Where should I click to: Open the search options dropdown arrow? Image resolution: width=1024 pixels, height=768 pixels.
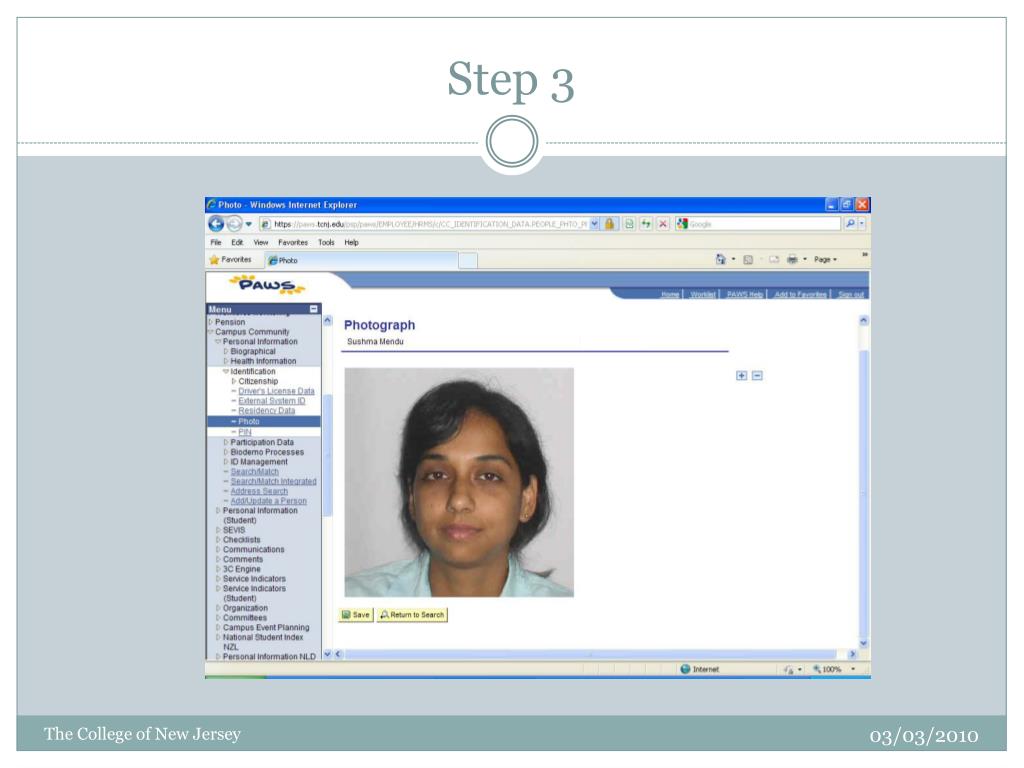click(x=862, y=223)
